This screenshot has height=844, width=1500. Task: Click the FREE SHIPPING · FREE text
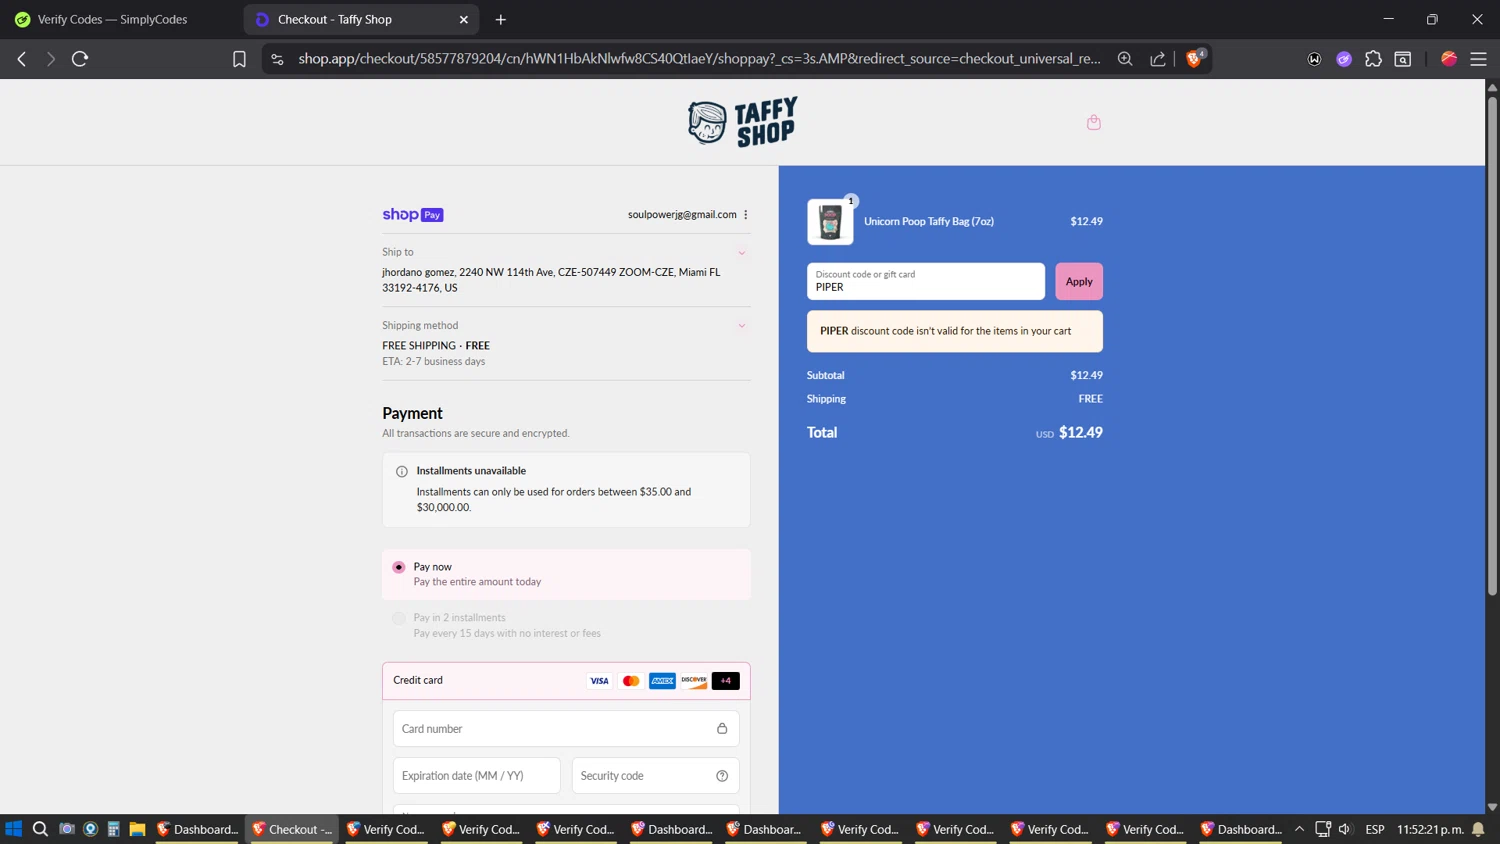[436, 346]
